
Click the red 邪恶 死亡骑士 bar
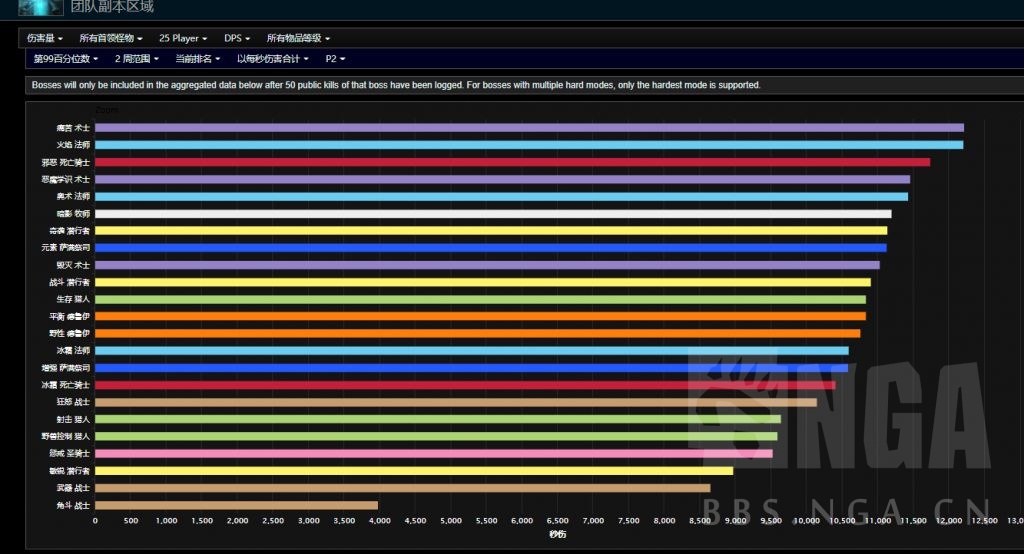(x=512, y=162)
